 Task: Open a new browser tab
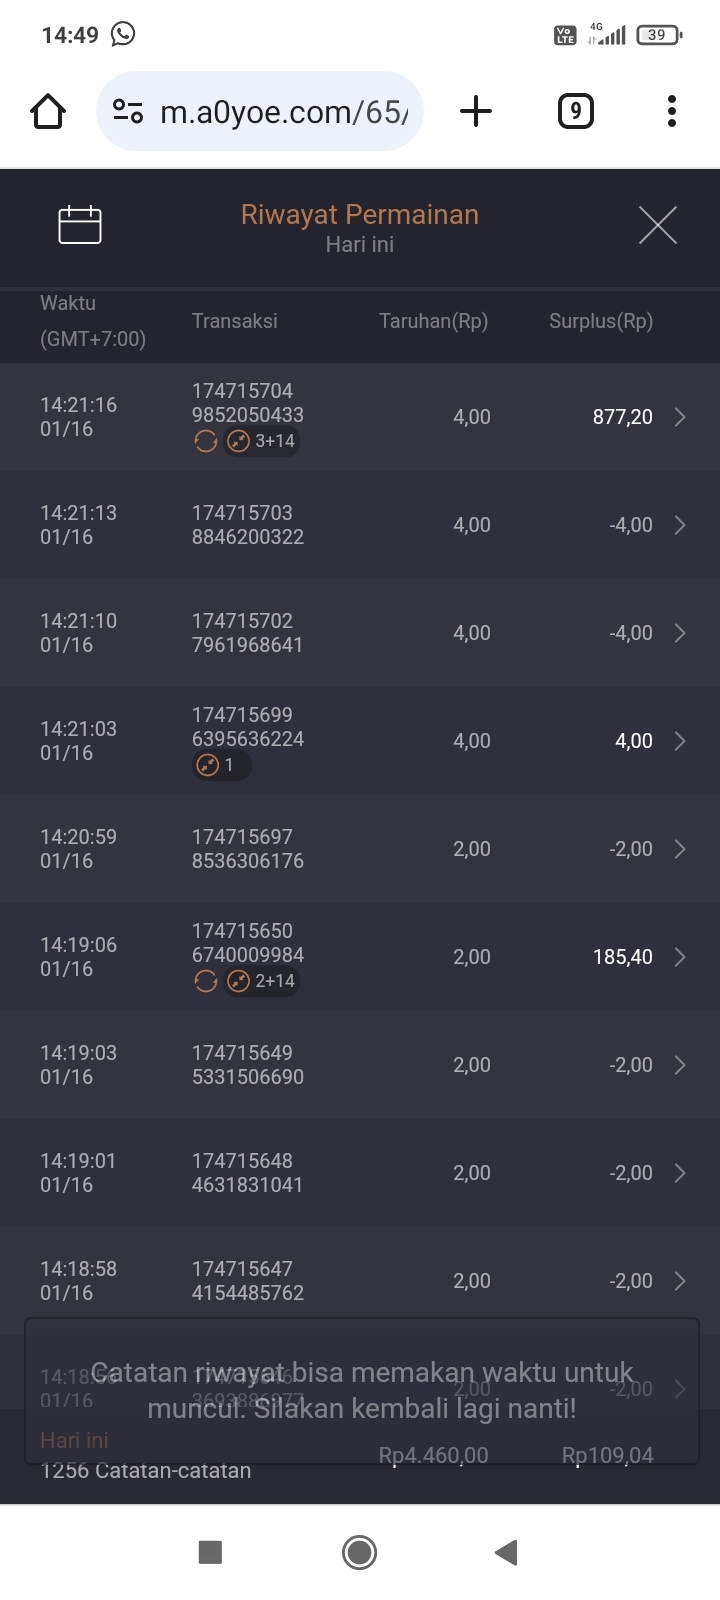coord(476,111)
